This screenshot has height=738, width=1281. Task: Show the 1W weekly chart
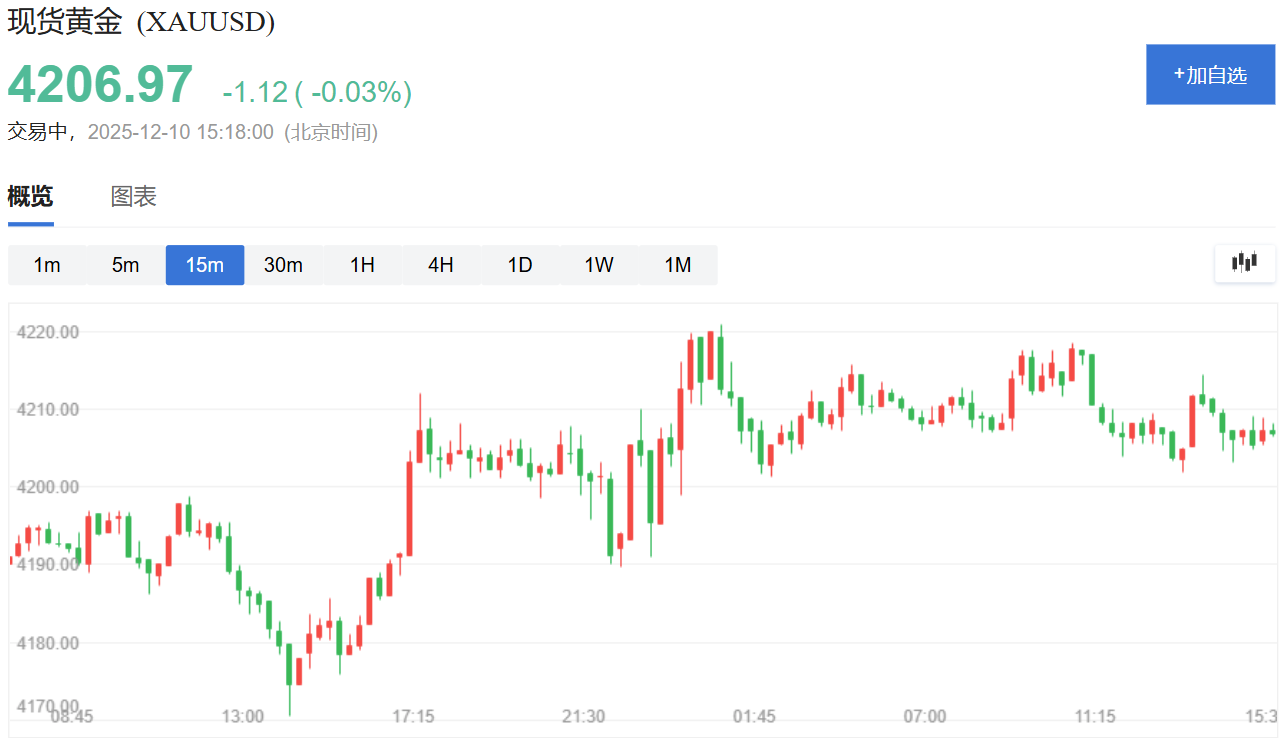coord(599,265)
